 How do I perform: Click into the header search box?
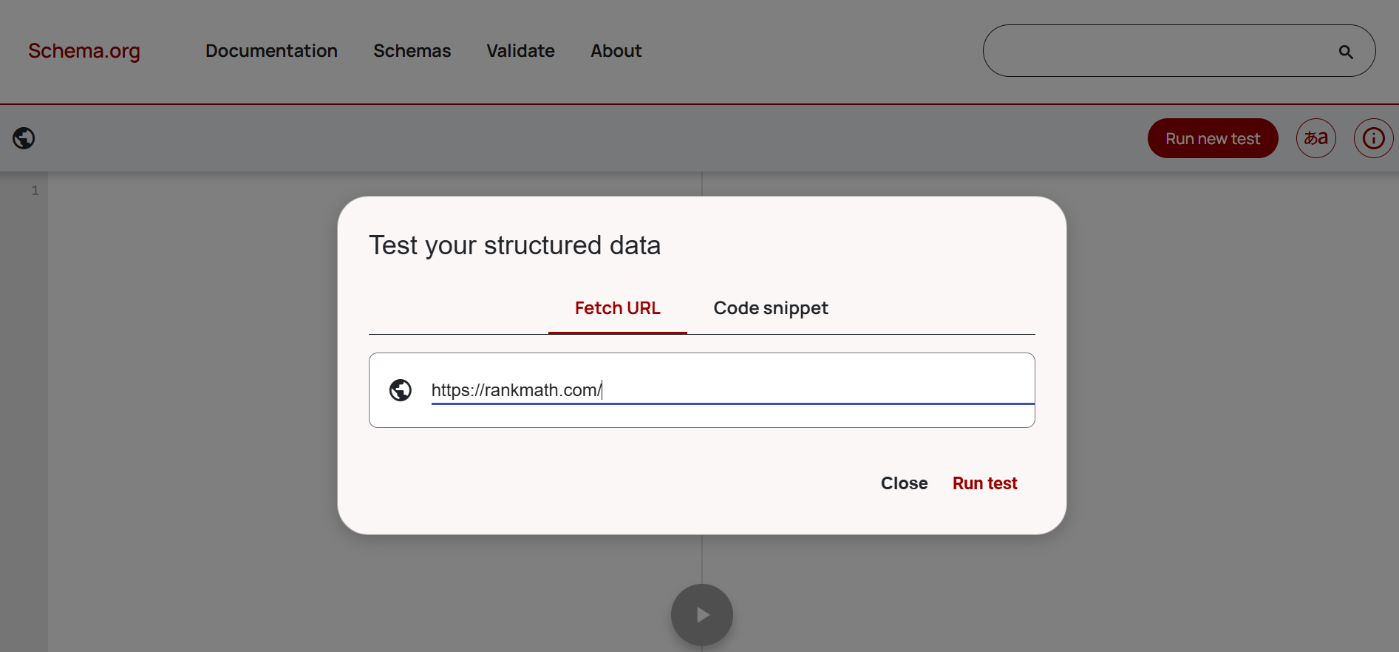pos(1160,52)
